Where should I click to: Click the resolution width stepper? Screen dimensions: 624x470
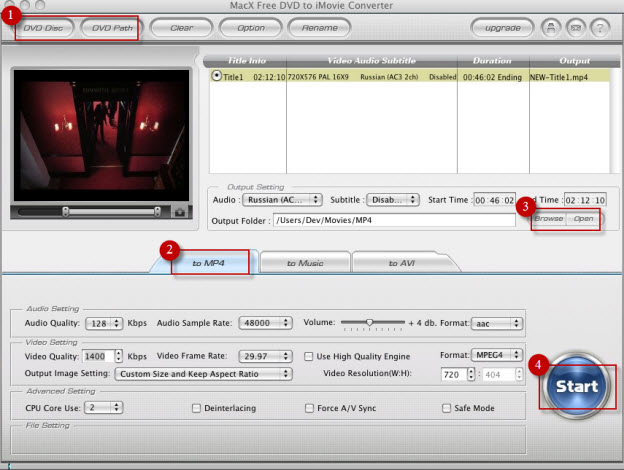point(471,374)
